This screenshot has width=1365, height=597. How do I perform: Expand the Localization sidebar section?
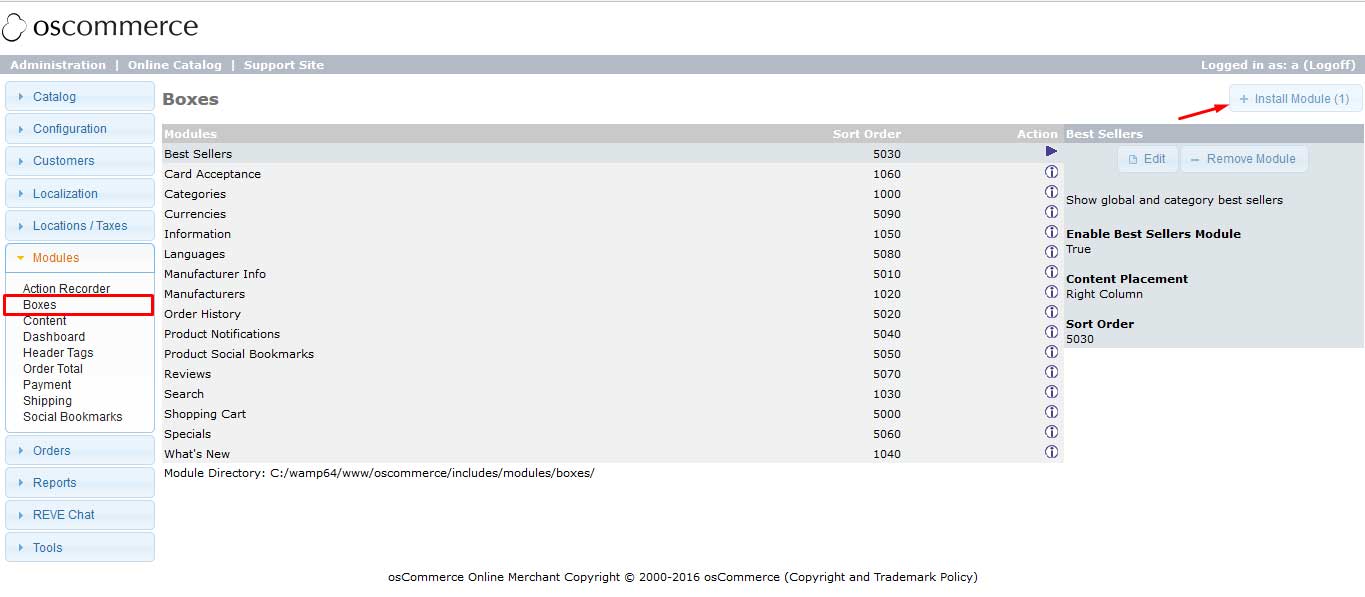pyautogui.click(x=80, y=194)
